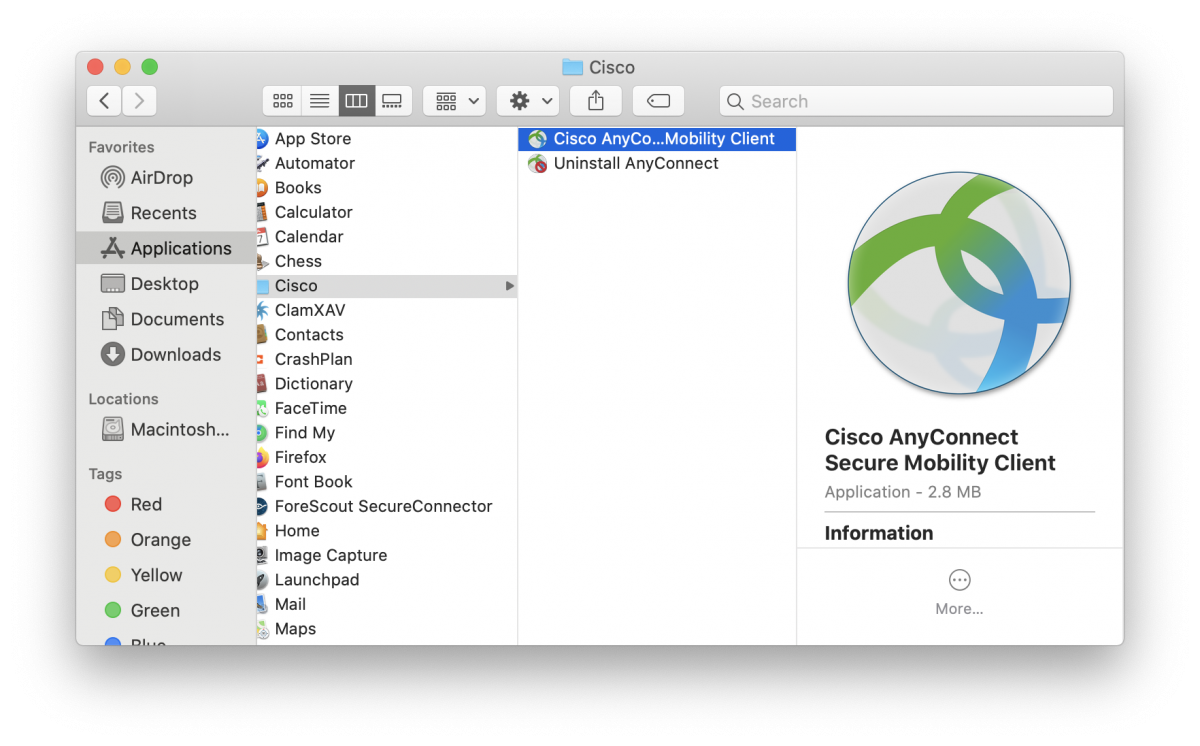Select Applications in the sidebar
1200x746 pixels.
166,248
